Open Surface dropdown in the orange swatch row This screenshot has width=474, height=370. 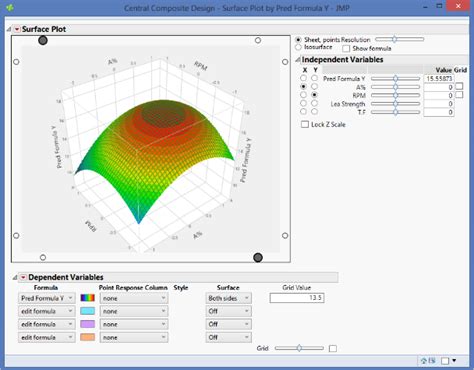point(228,337)
